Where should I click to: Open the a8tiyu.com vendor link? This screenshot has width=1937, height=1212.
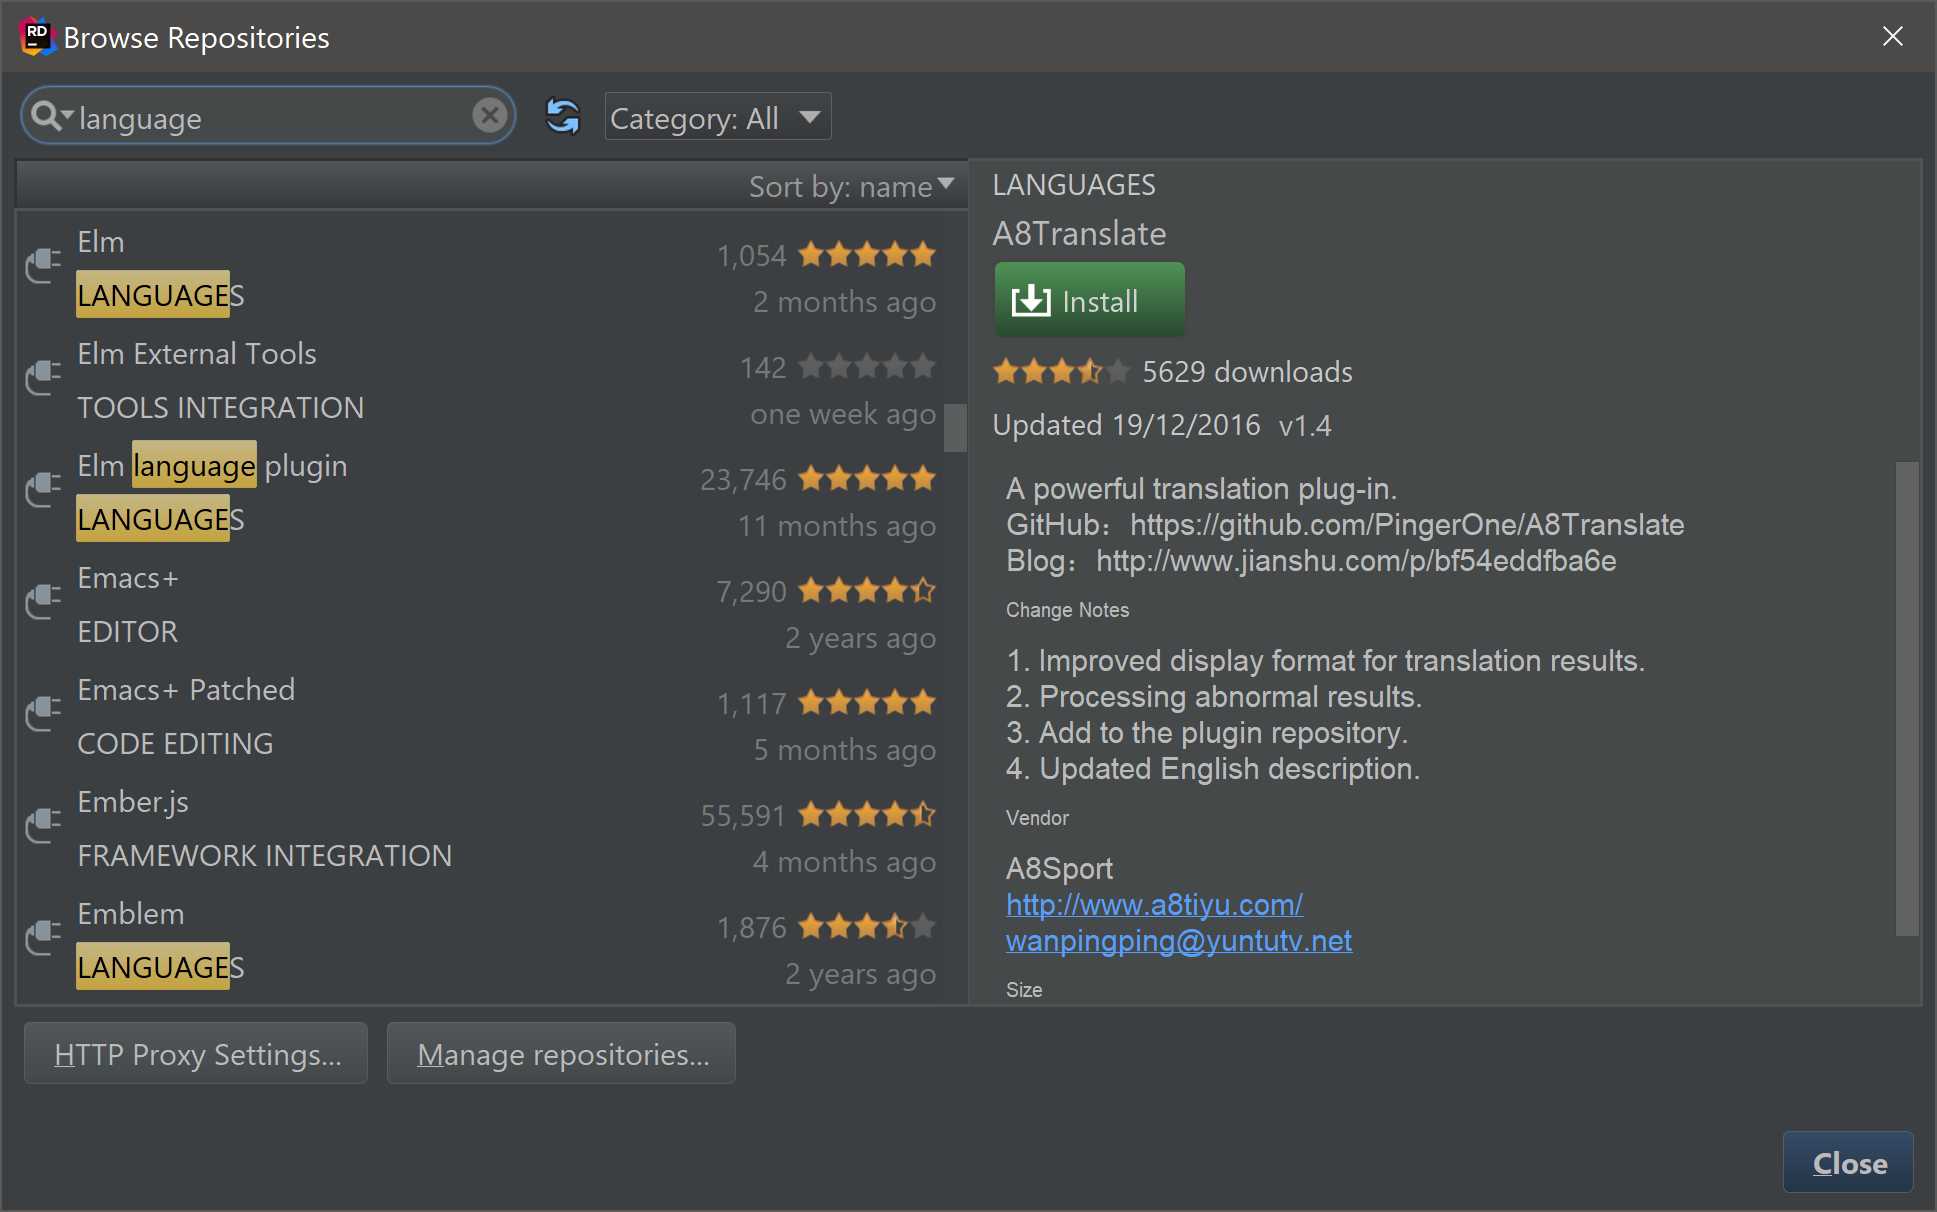click(1154, 904)
